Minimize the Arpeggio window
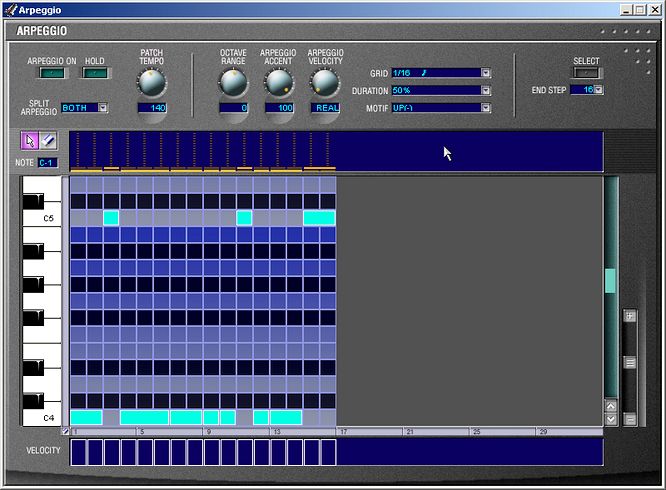Image resolution: width=666 pixels, height=490 pixels. [626, 10]
